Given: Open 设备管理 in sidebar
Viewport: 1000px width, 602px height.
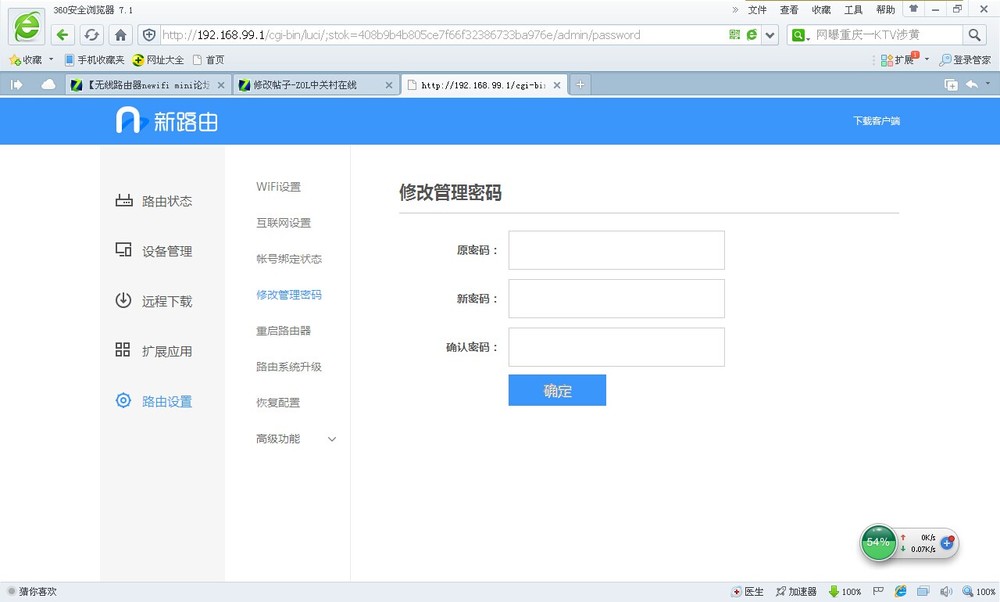Looking at the screenshot, I should pos(154,251).
